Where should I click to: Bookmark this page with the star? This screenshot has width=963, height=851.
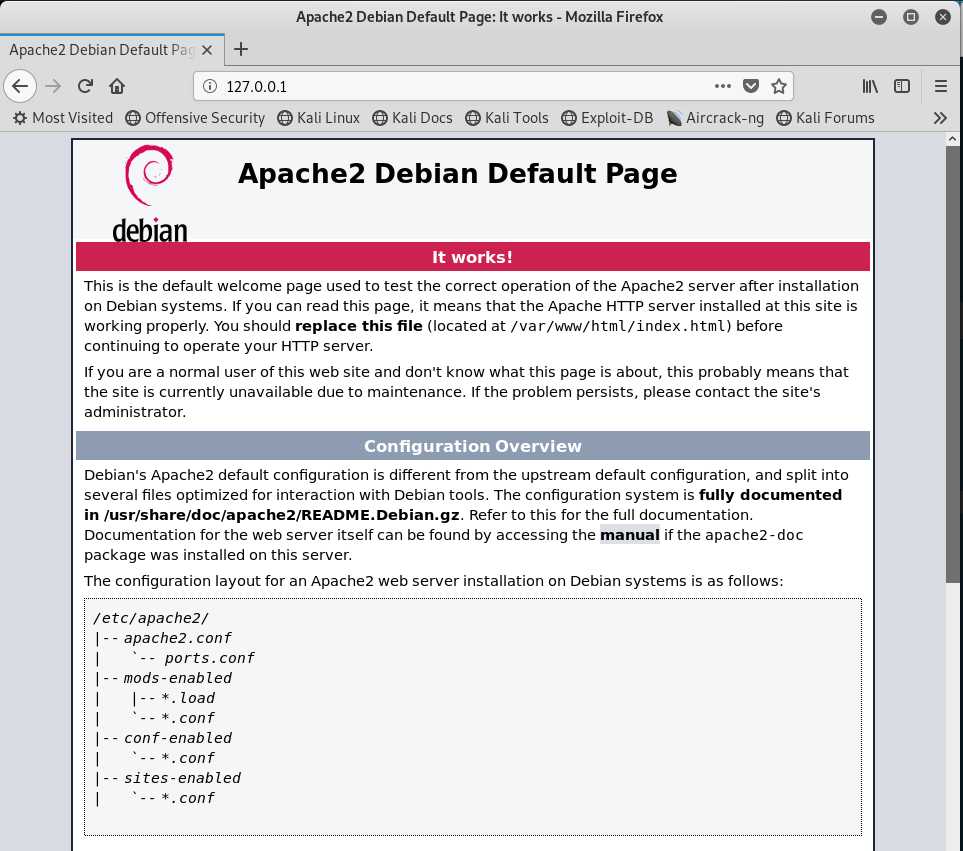(779, 86)
